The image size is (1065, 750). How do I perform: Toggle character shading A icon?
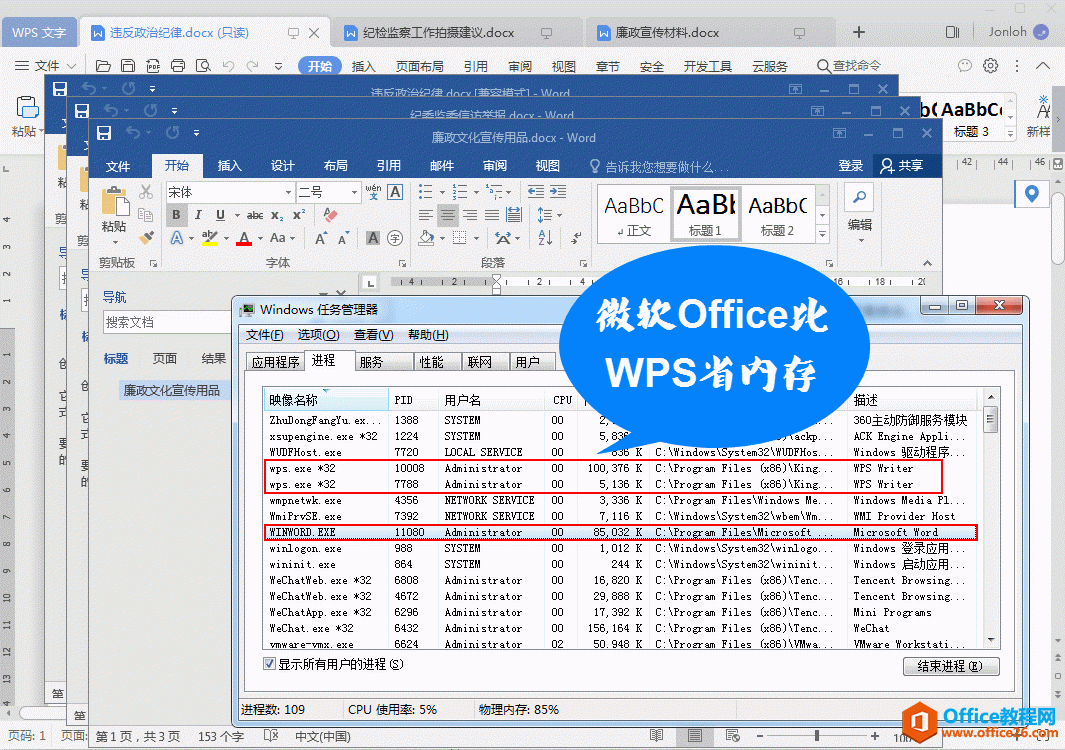point(373,238)
